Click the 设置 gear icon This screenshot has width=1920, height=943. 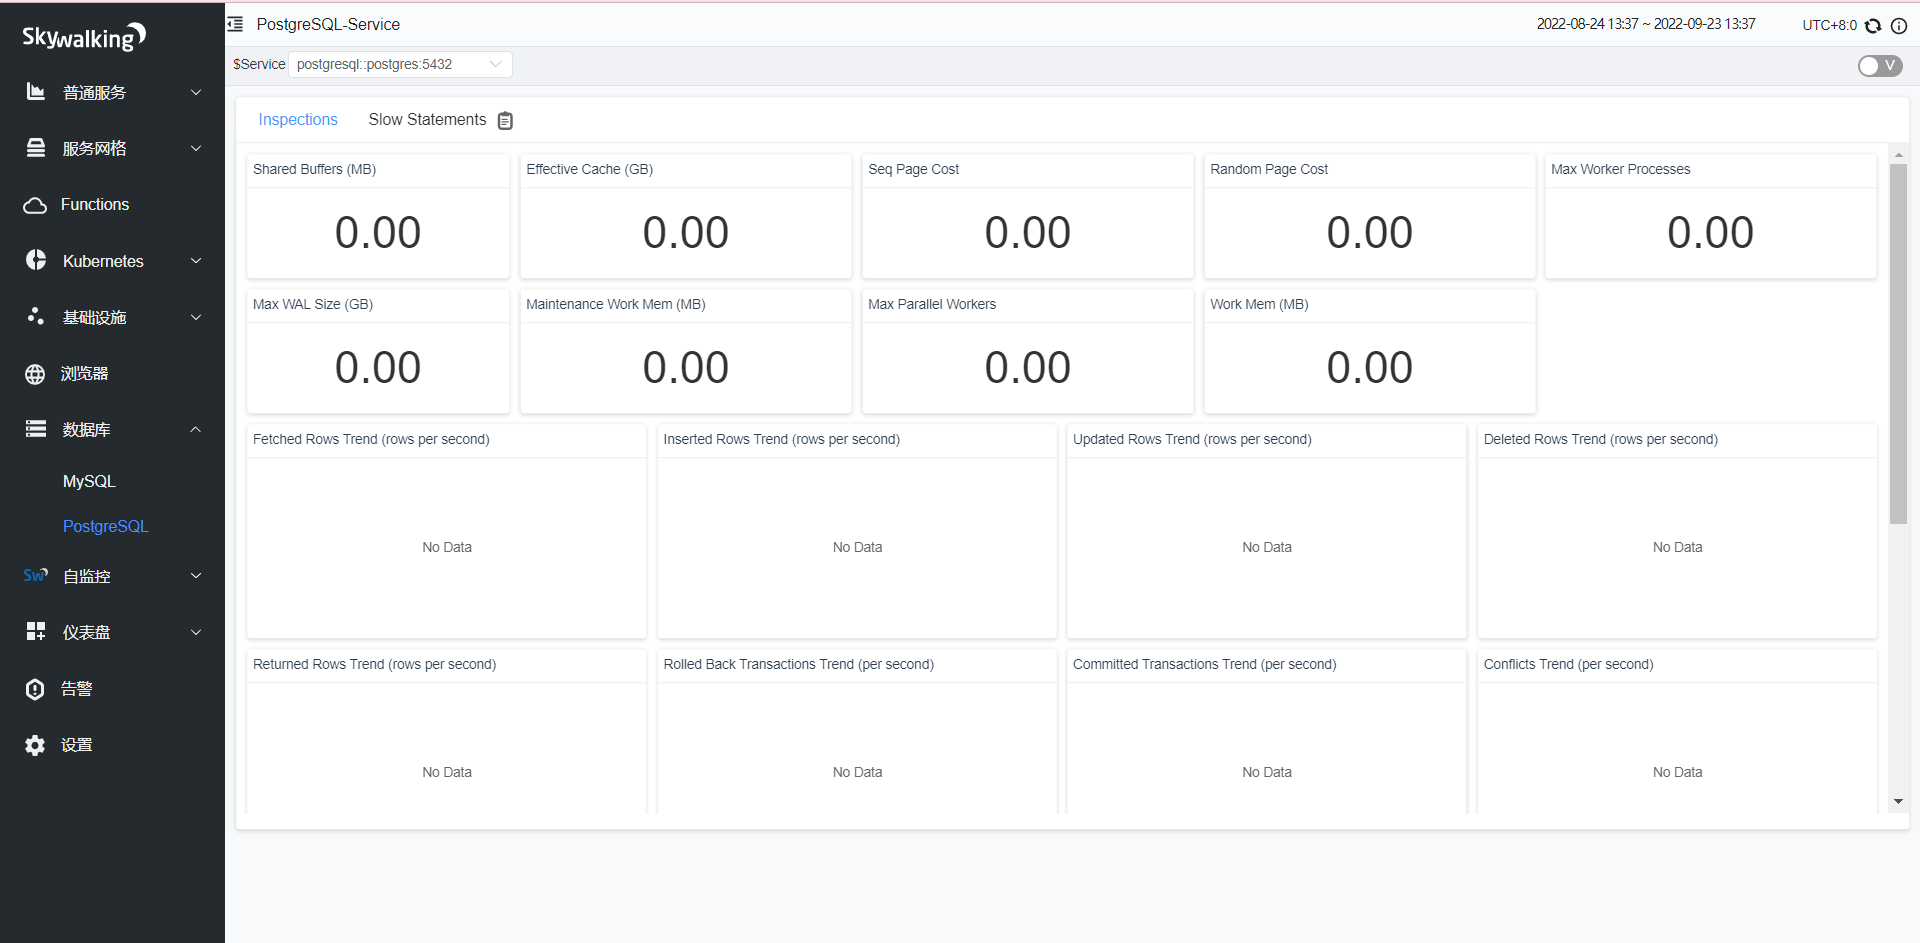[35, 745]
